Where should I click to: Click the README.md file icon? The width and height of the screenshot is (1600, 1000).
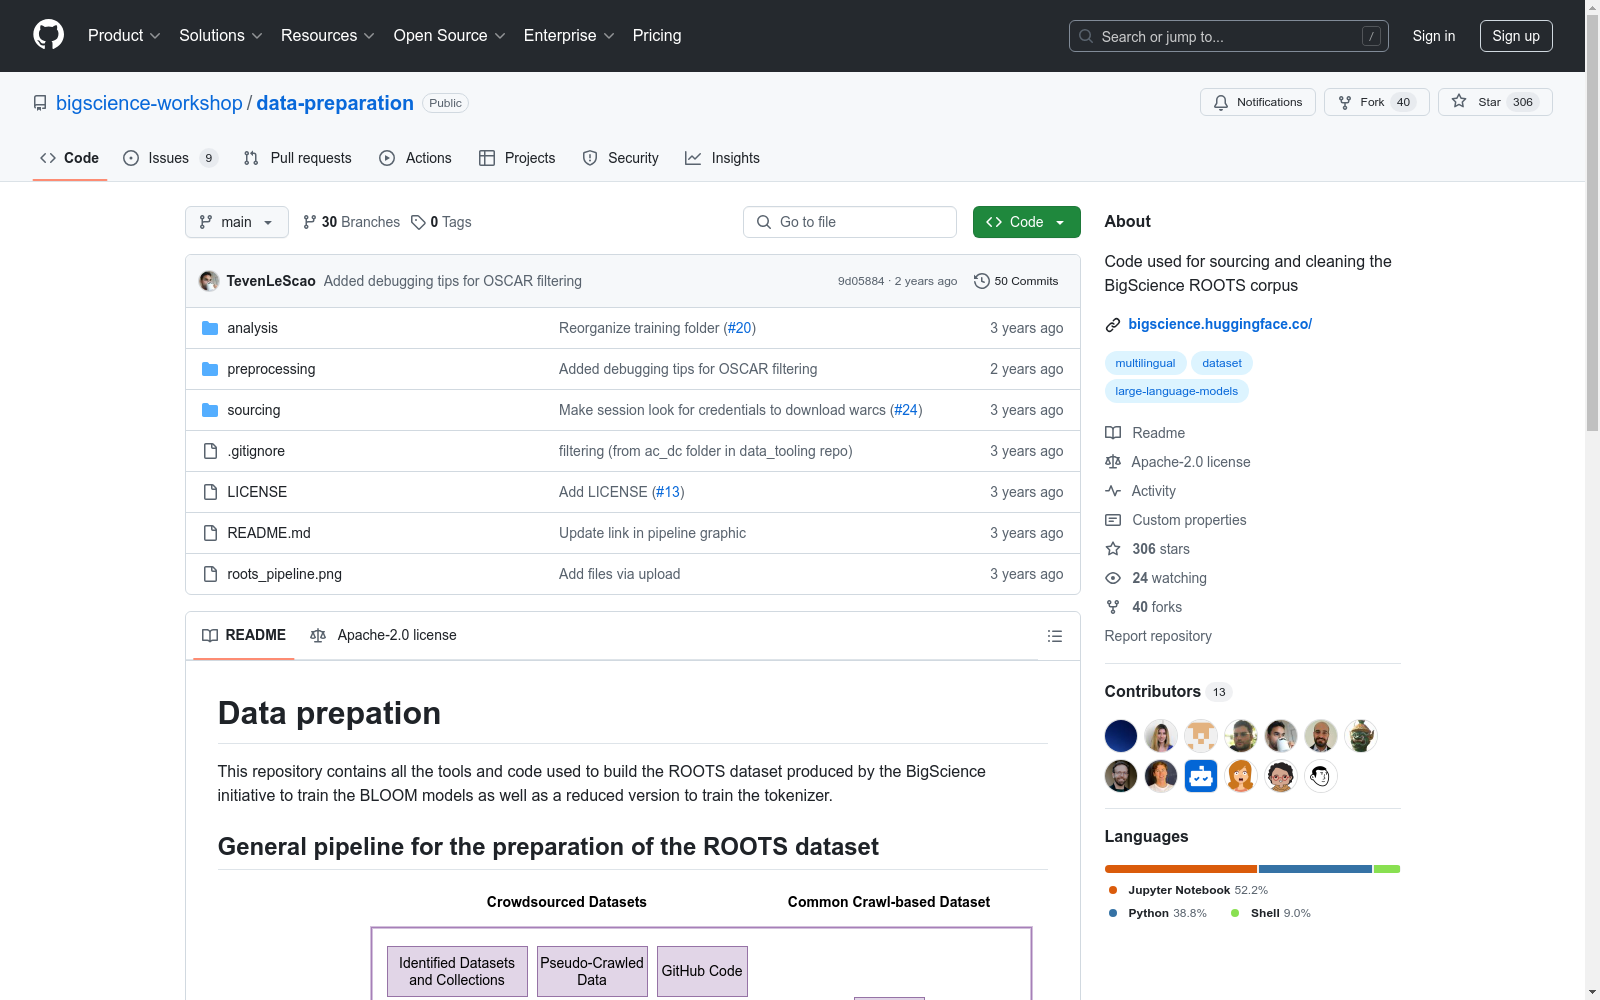pyautogui.click(x=210, y=533)
